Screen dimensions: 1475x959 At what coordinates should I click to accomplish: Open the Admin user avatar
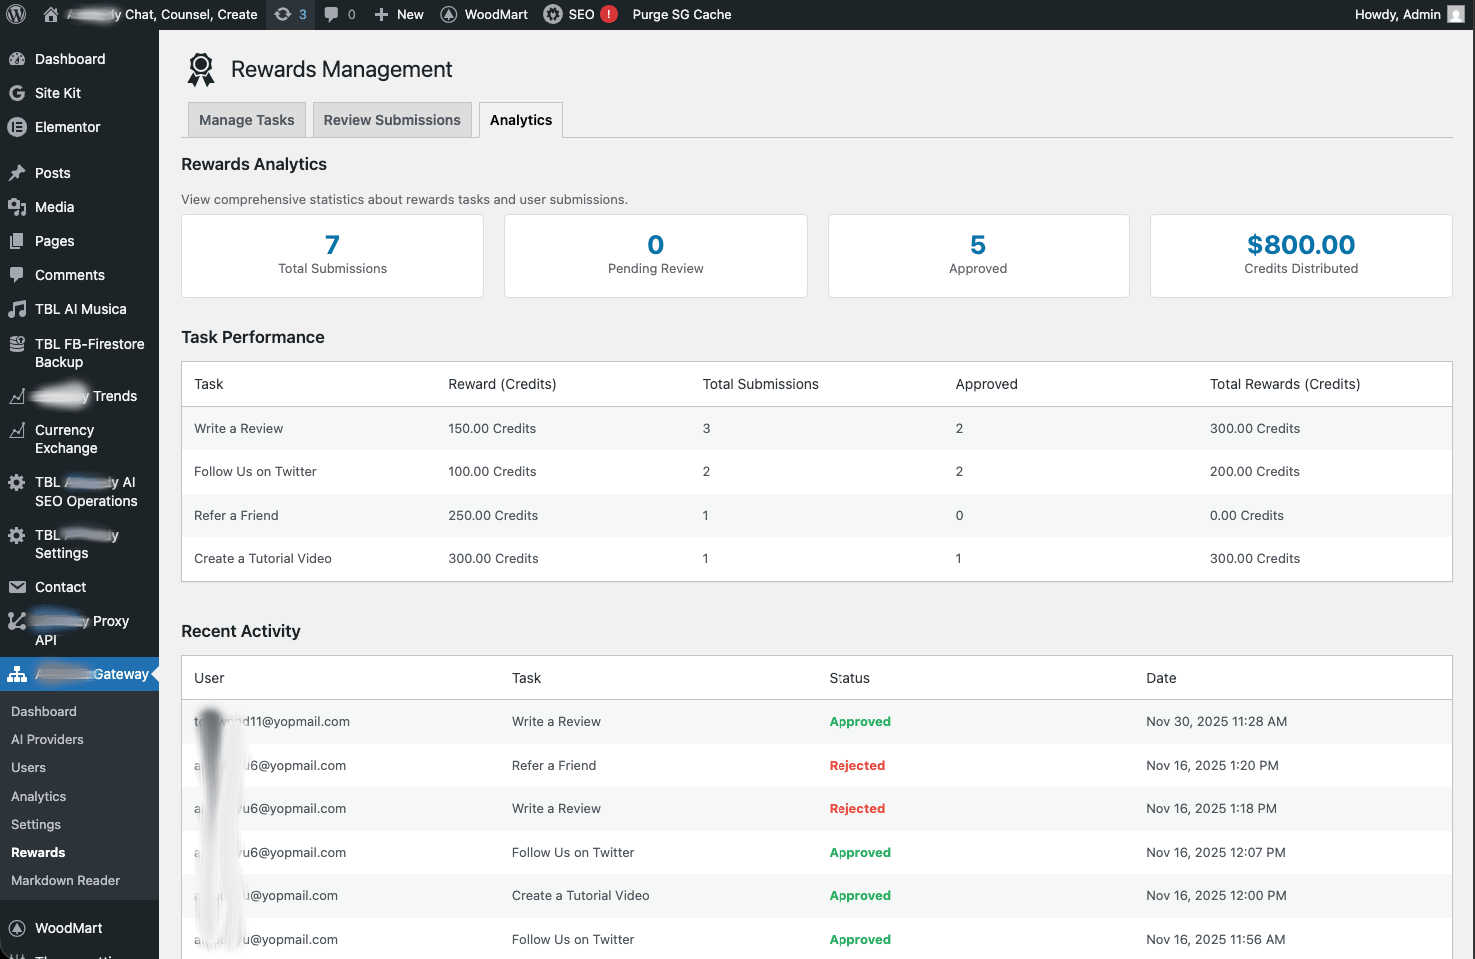[x=1456, y=14]
